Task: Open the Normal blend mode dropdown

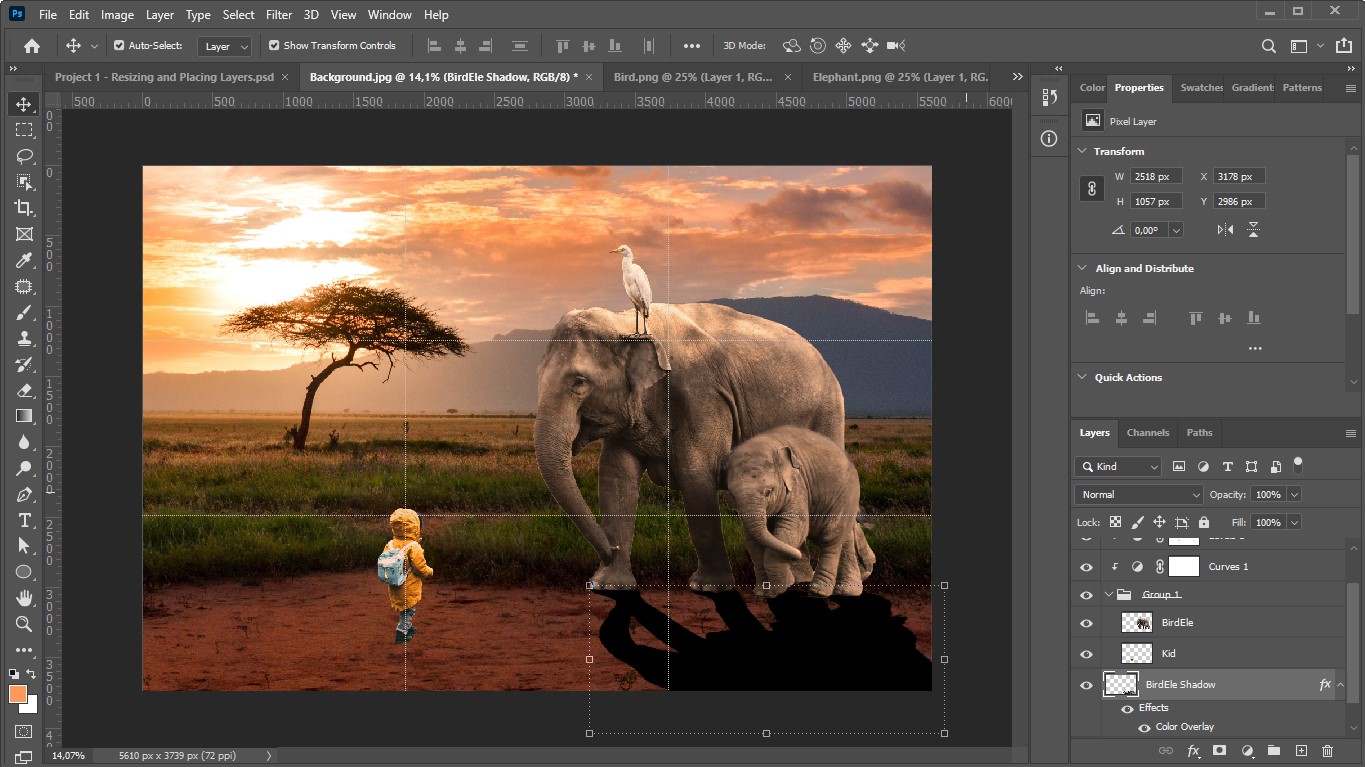Action: (1139, 495)
